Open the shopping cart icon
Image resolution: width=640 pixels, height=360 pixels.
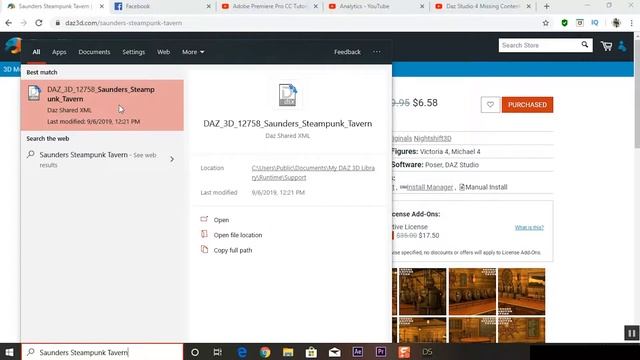[x=607, y=46]
